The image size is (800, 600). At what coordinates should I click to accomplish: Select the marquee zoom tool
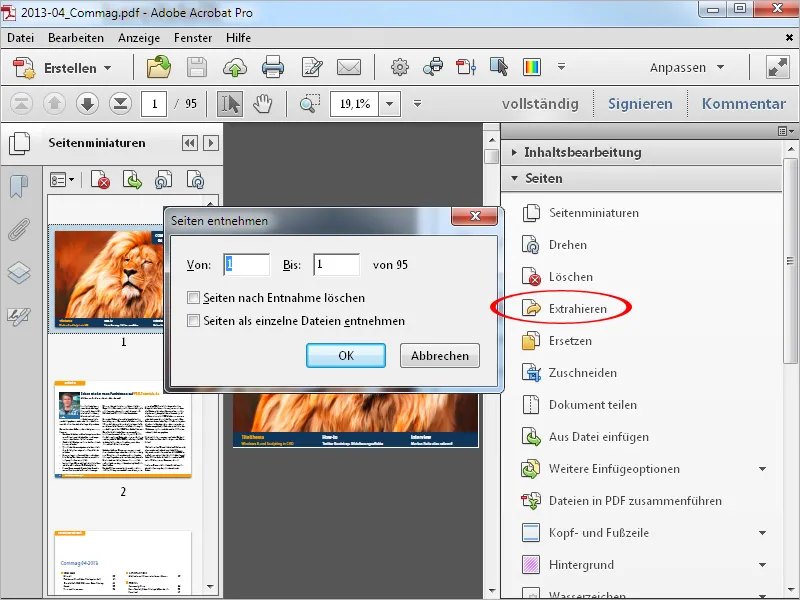[x=310, y=104]
